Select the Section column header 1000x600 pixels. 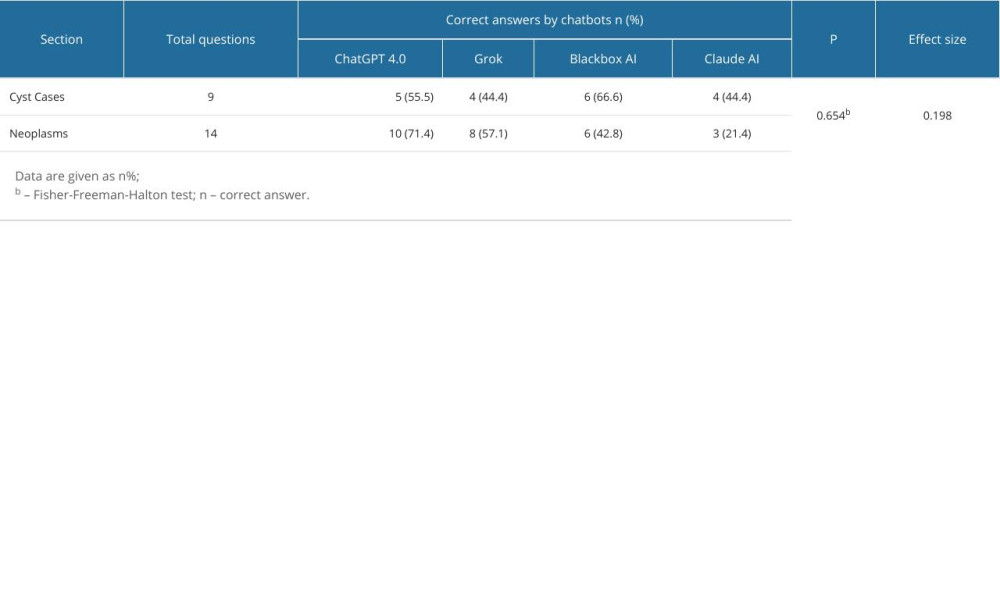(x=61, y=40)
